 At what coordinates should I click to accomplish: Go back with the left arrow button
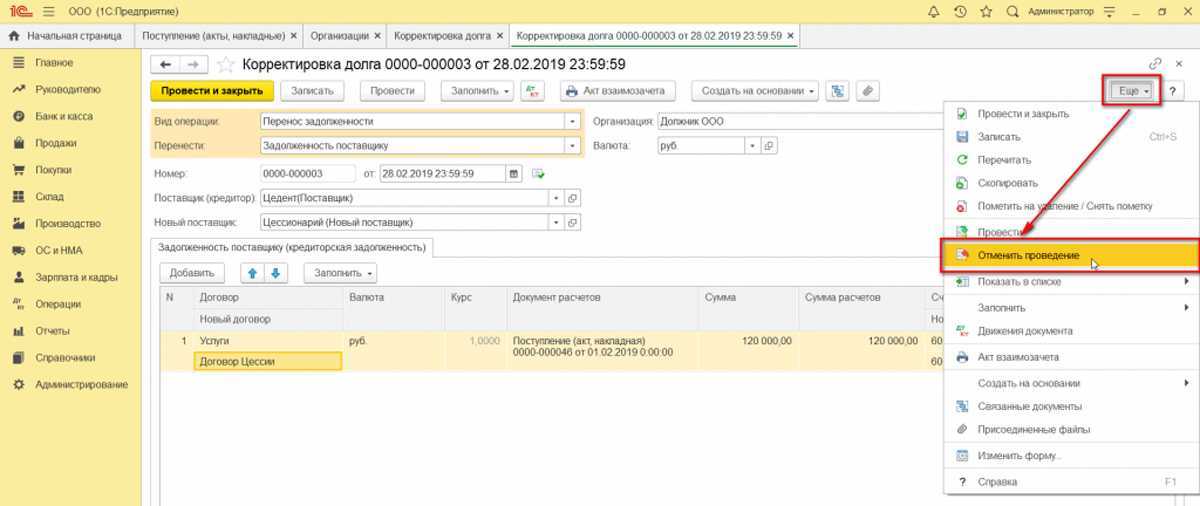tap(165, 64)
